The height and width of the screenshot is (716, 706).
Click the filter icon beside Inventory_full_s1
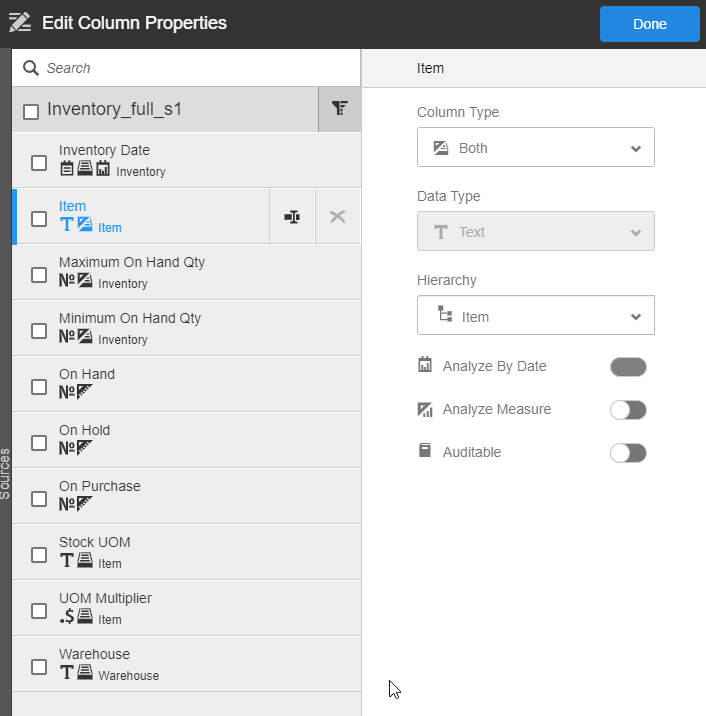coord(340,109)
